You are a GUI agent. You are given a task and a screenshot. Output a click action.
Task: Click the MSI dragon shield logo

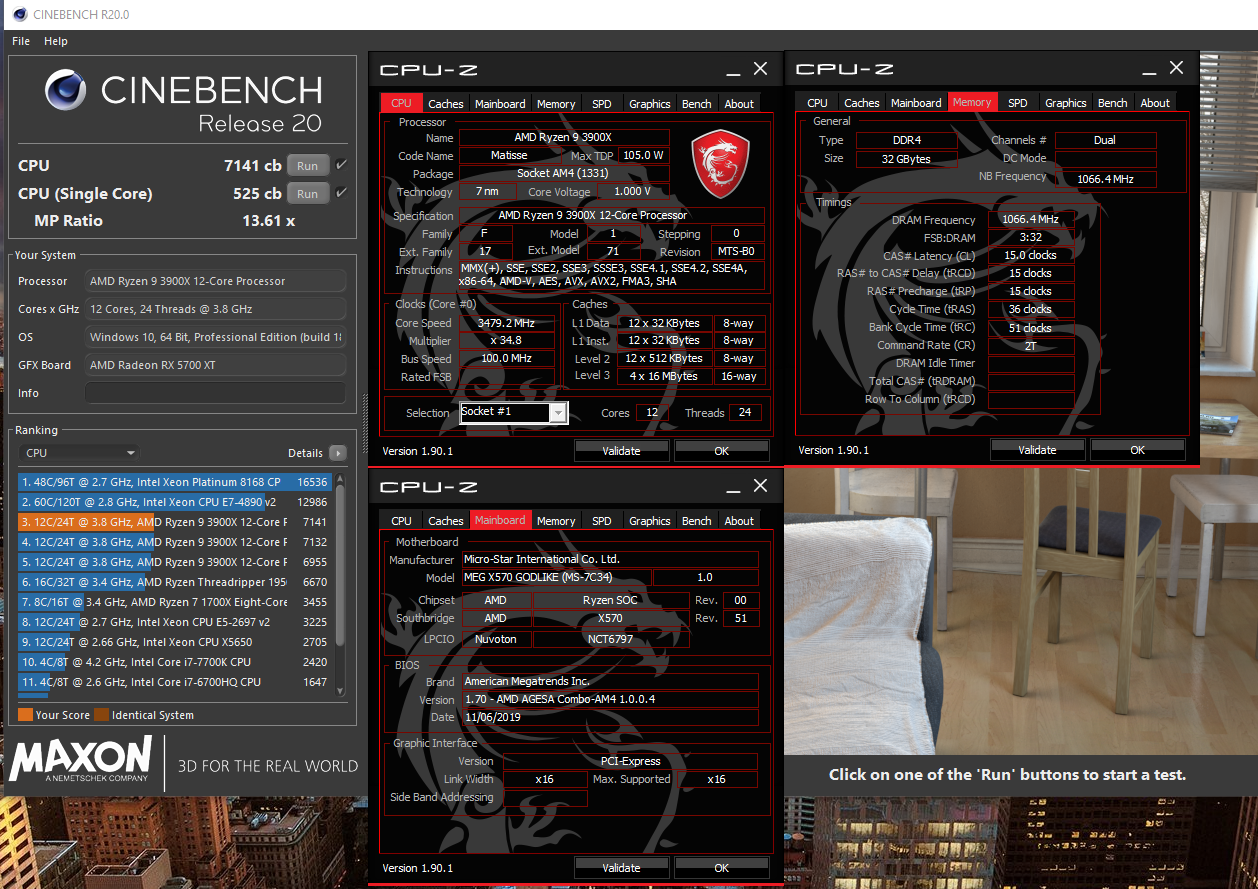tap(719, 161)
